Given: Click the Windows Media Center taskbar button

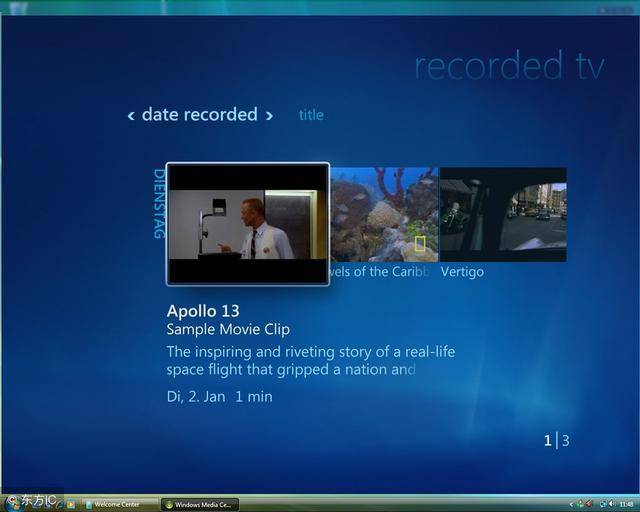Looking at the screenshot, I should [200, 505].
